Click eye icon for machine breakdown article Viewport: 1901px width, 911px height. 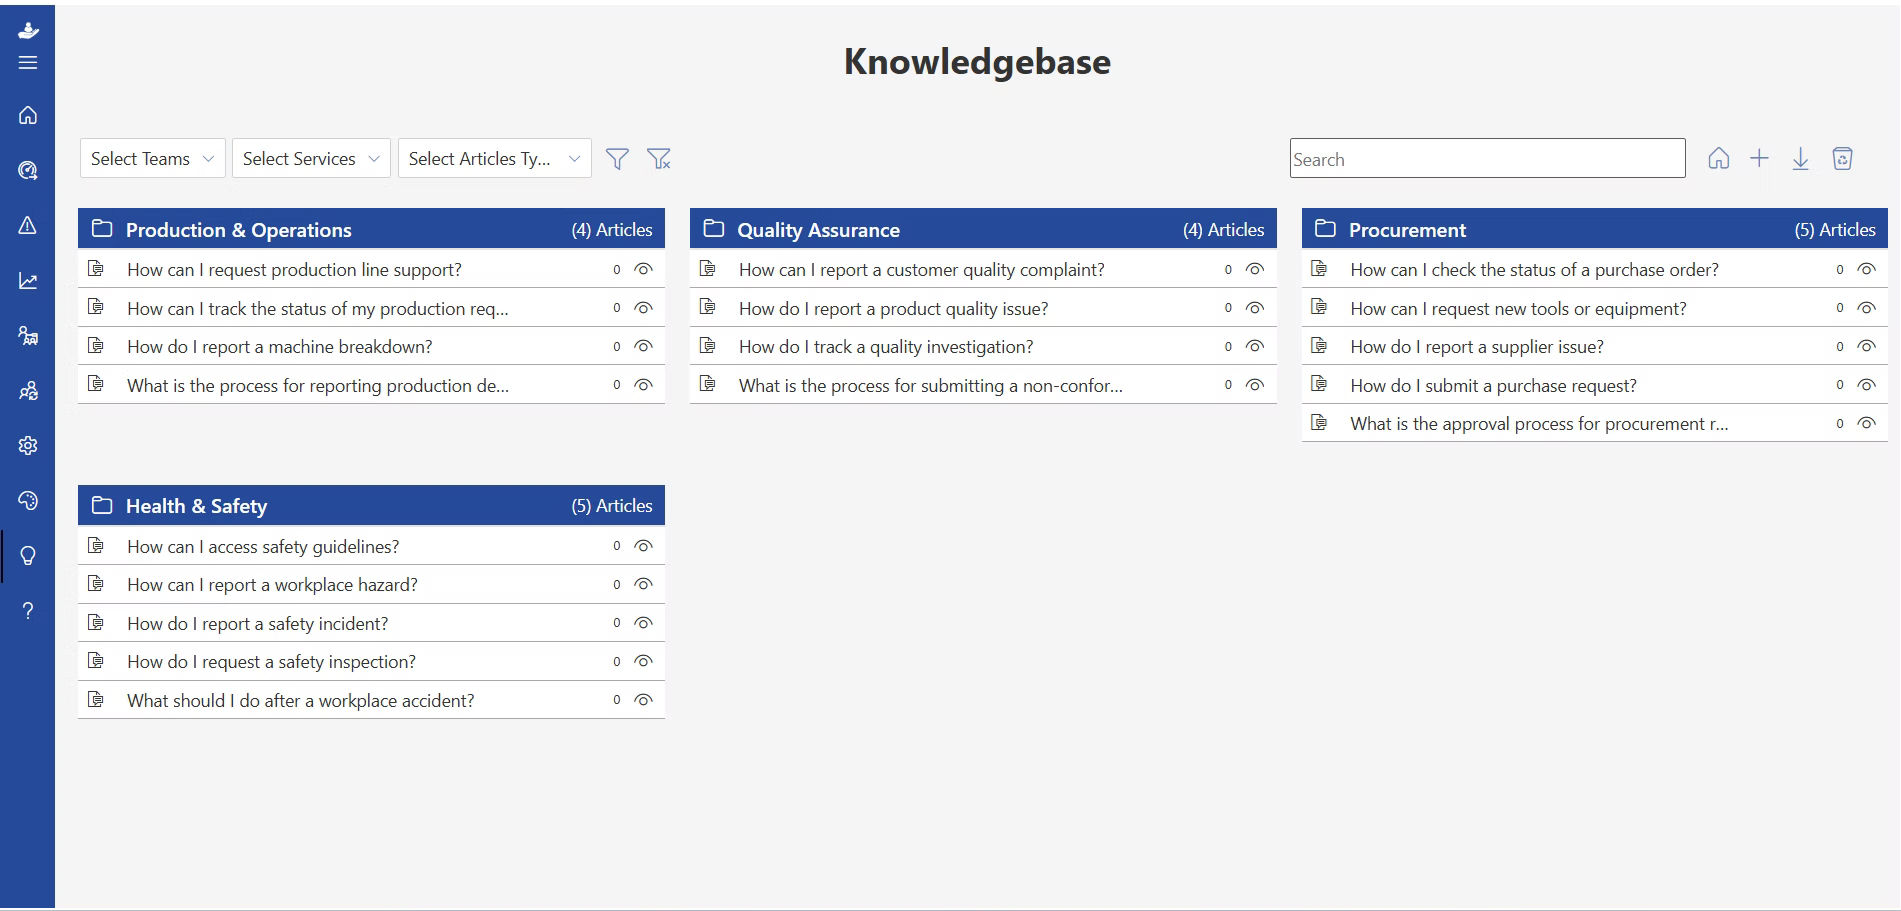[643, 346]
